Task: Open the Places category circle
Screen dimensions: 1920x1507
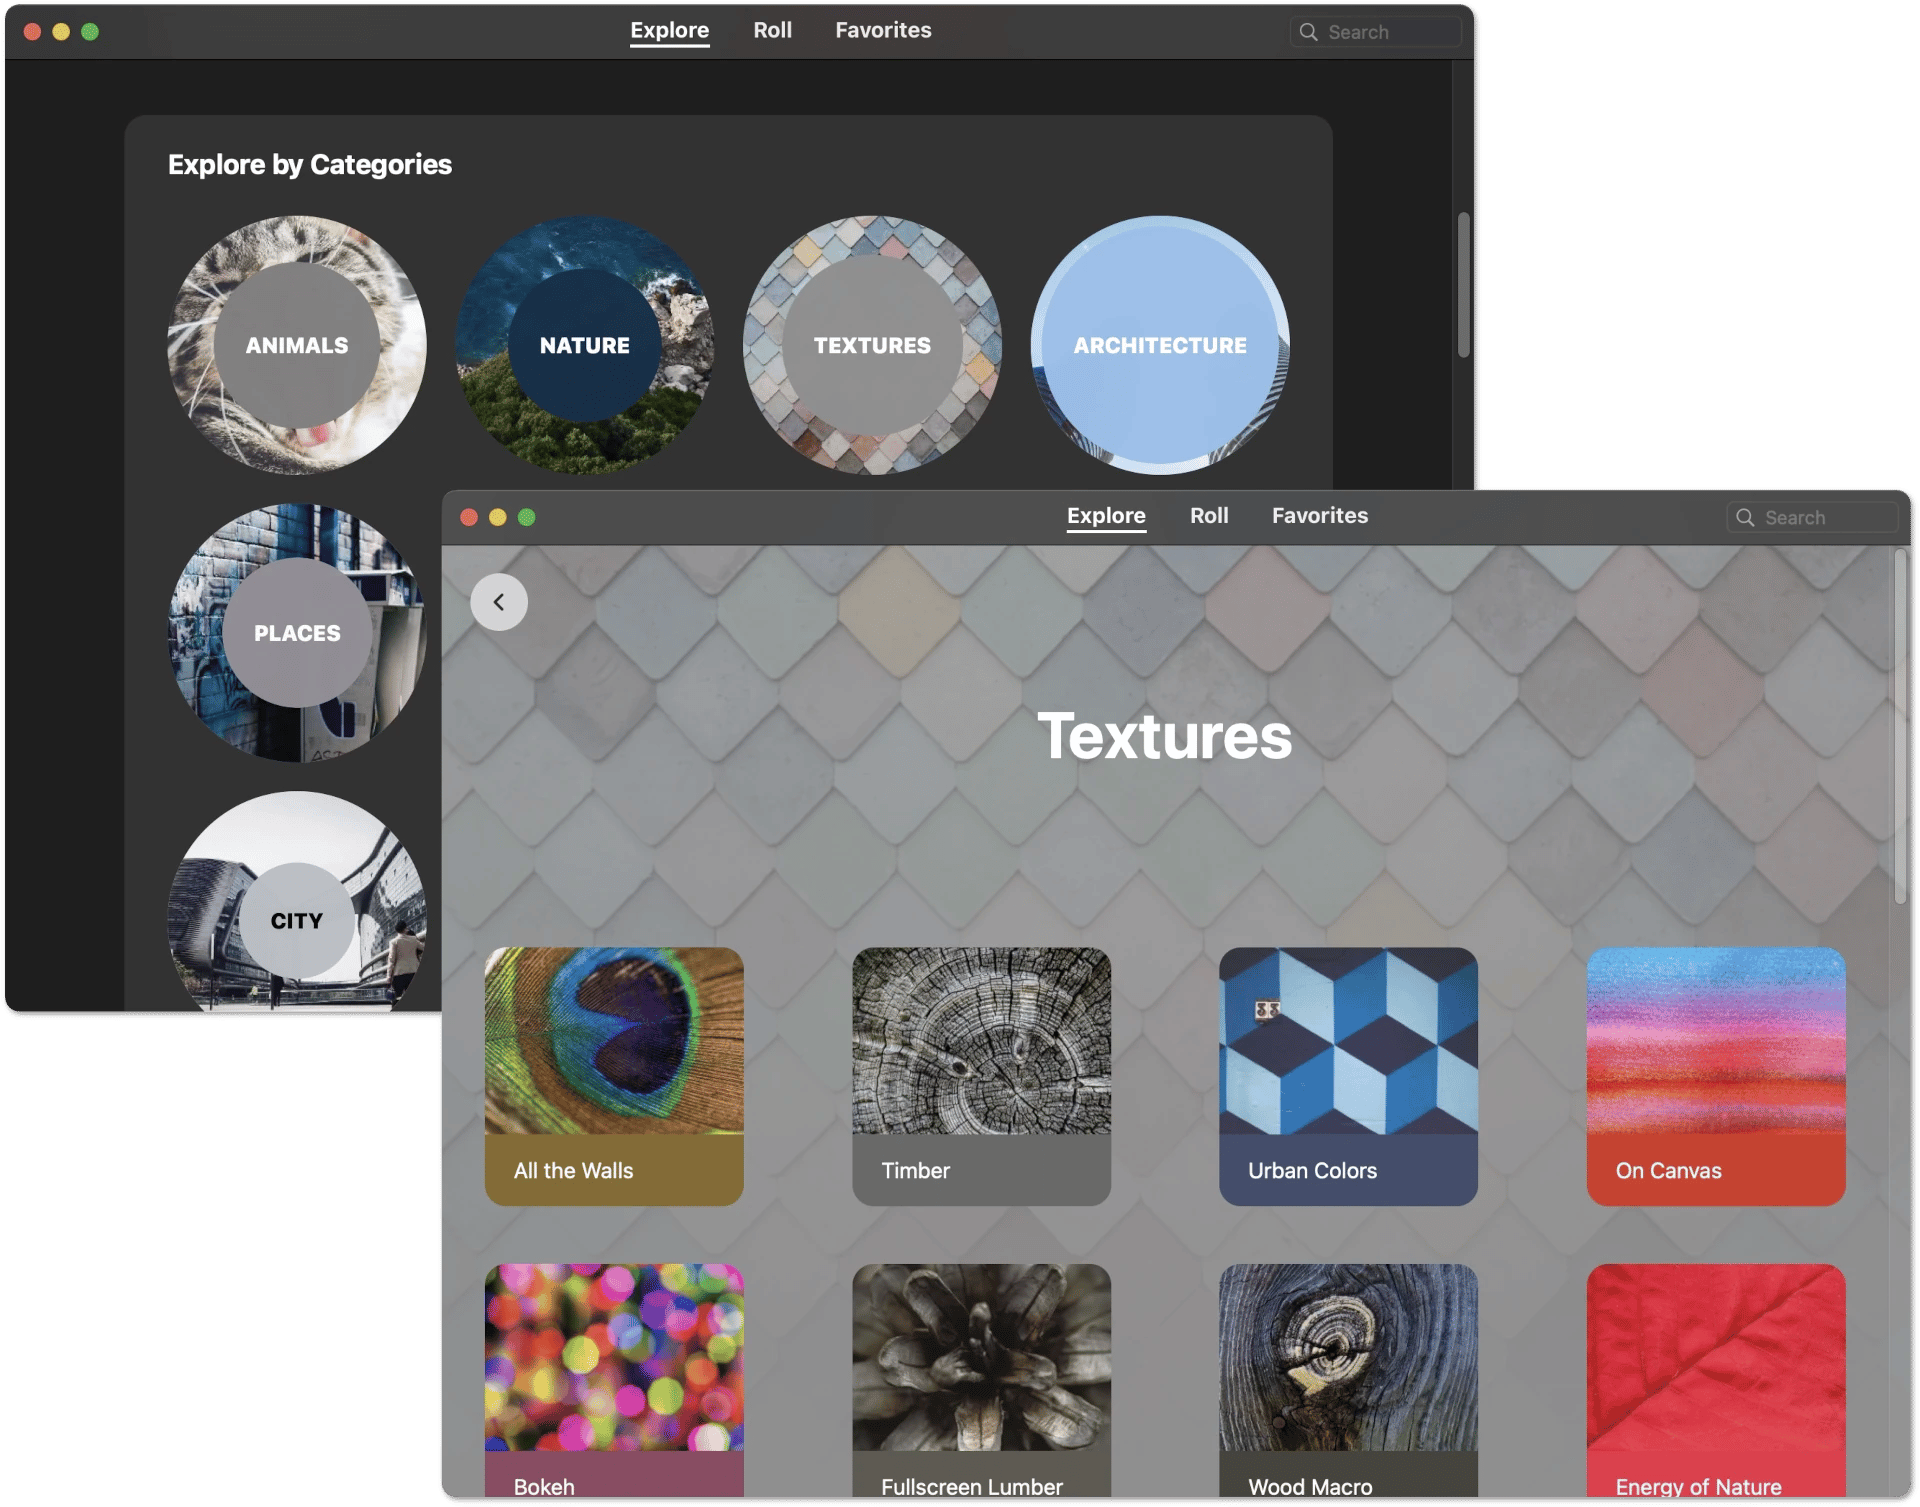Action: [x=297, y=633]
